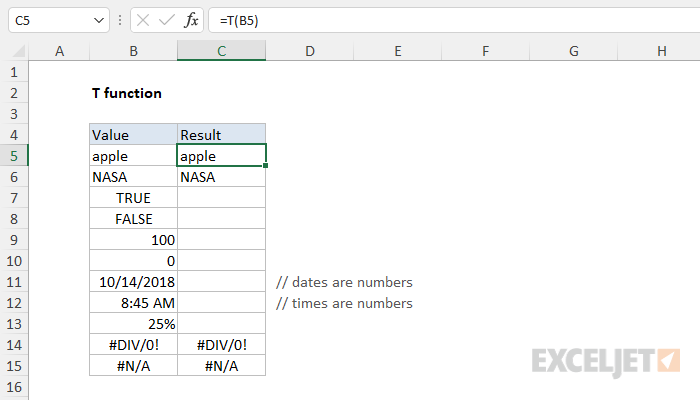Select row 10 header
The height and width of the screenshot is (400, 700).
point(14,261)
